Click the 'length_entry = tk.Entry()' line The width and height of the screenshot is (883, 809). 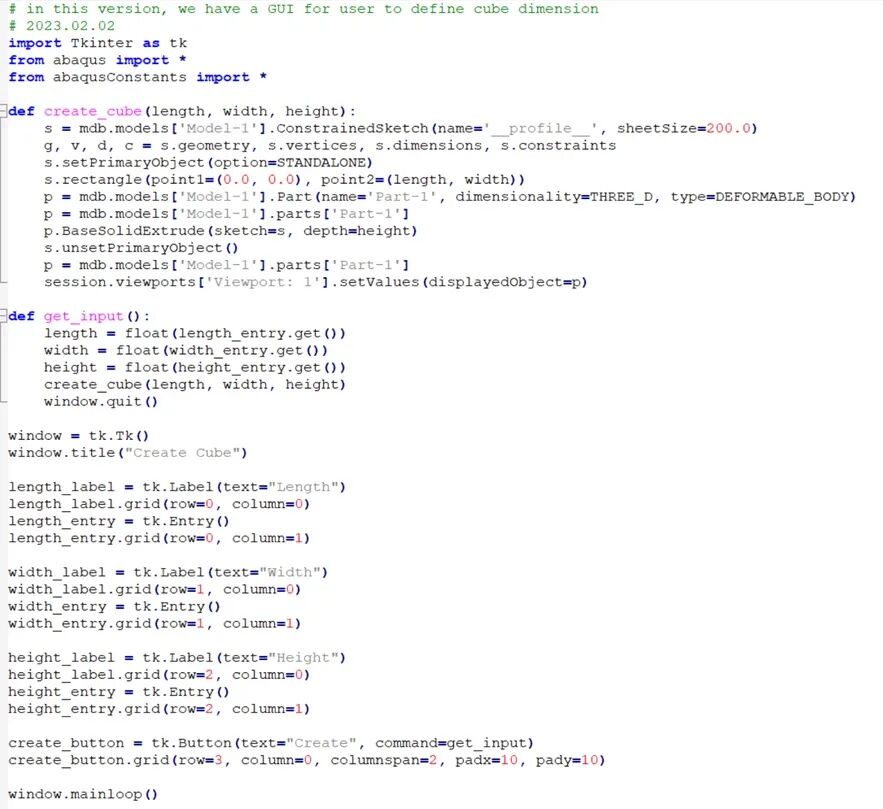(119, 521)
